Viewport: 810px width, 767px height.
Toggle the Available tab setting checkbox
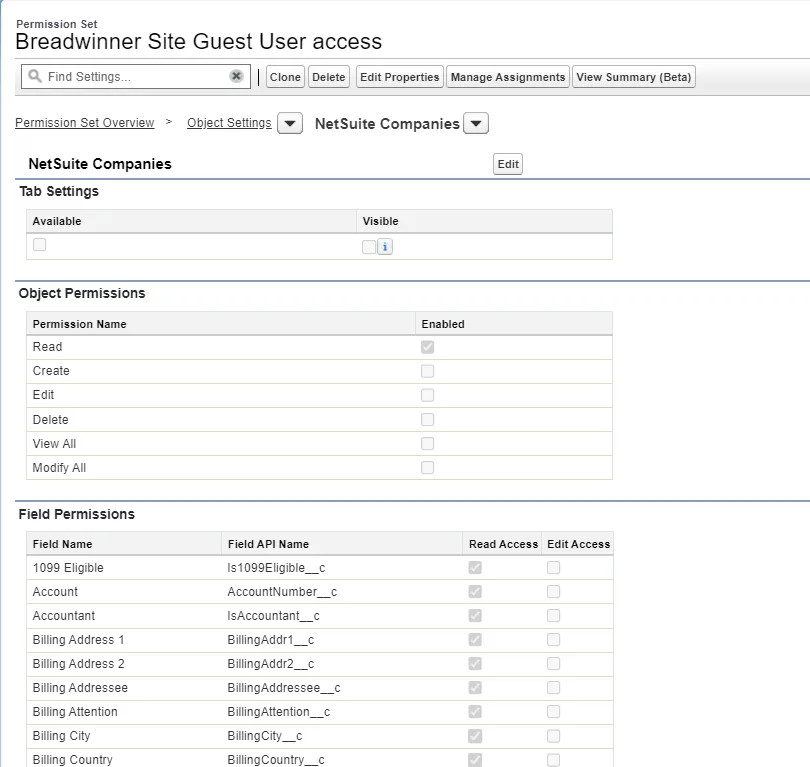point(39,244)
